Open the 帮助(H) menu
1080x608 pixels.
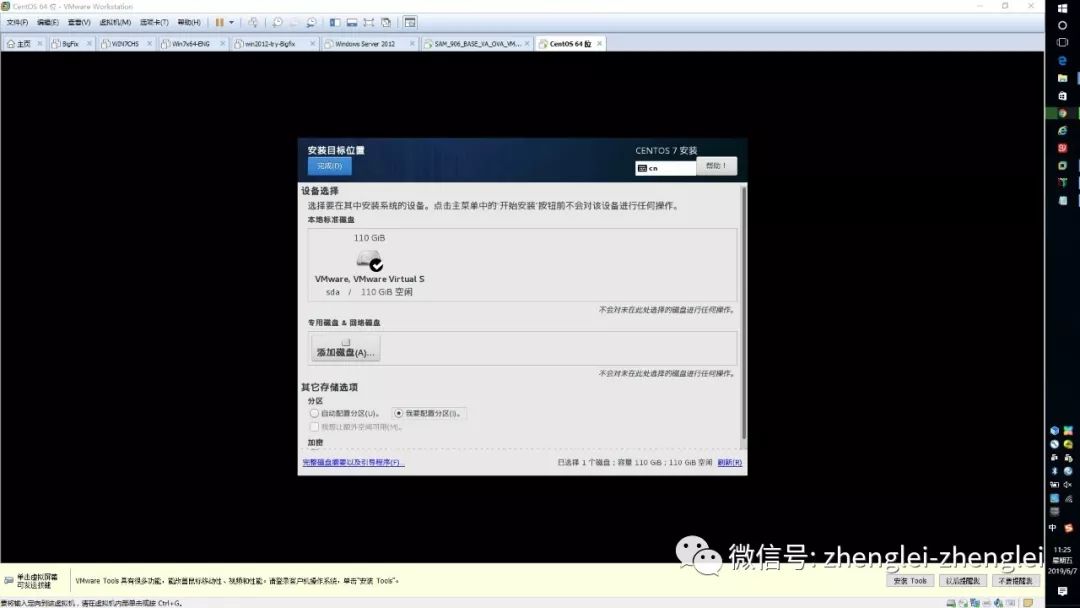point(189,23)
